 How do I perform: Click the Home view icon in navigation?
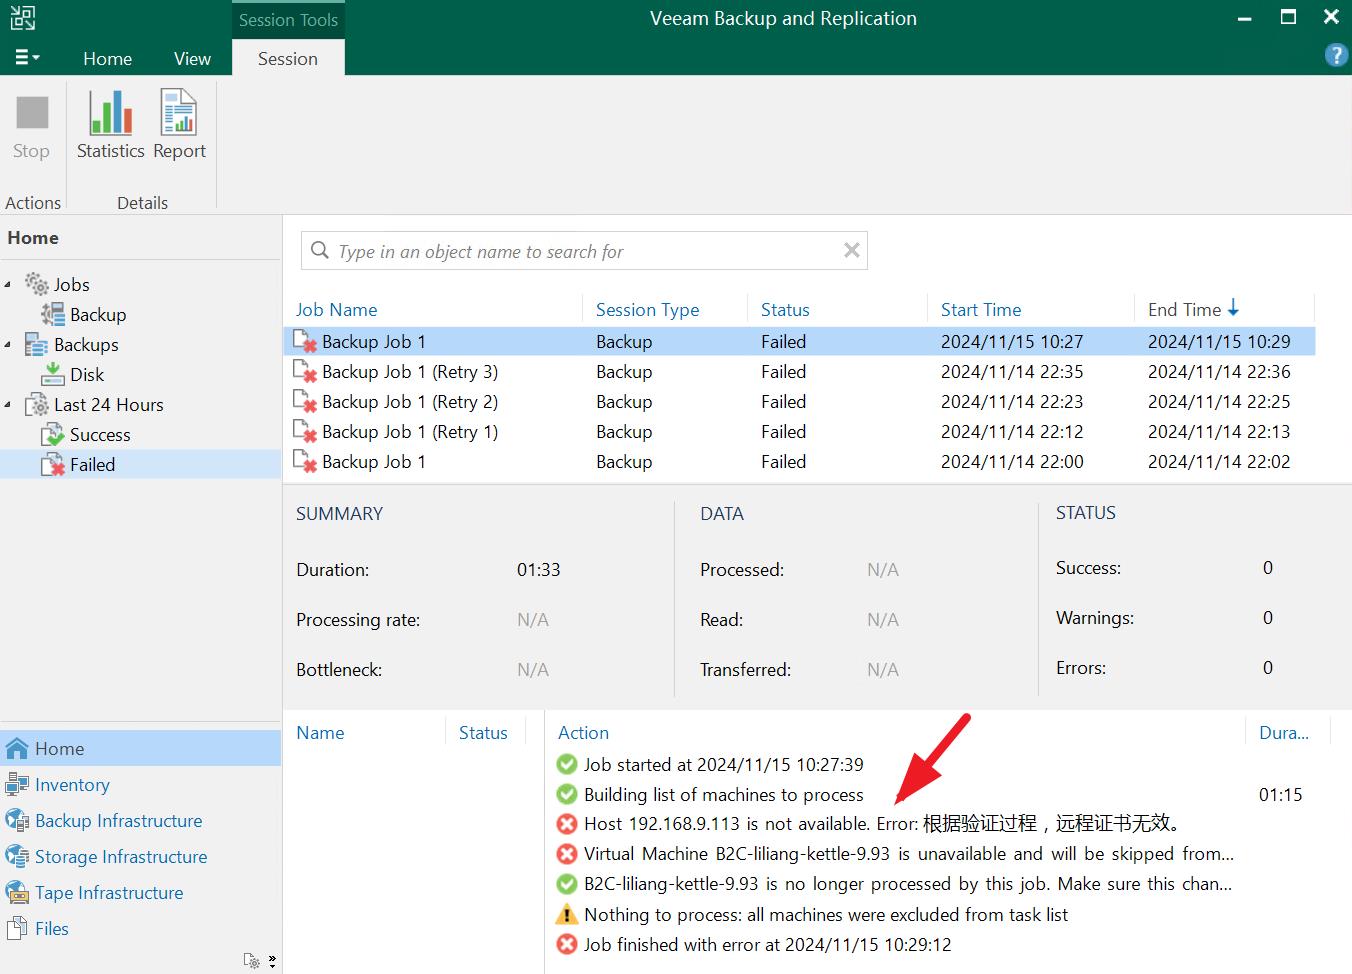click(x=17, y=748)
